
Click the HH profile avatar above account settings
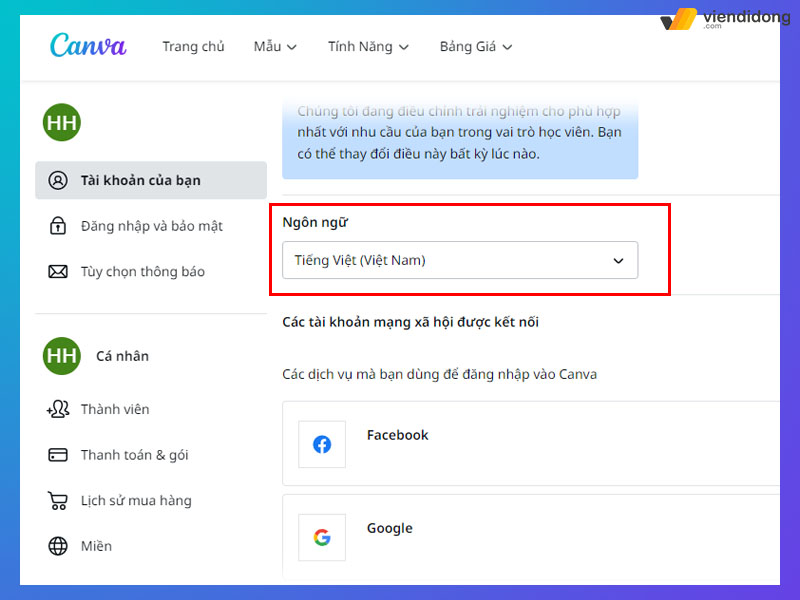(x=62, y=122)
